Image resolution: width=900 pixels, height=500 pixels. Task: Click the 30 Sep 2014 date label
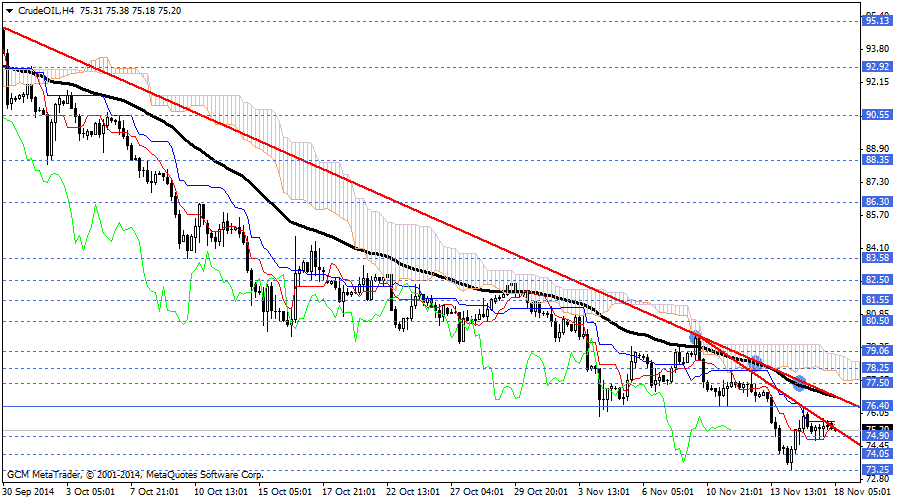[28, 492]
